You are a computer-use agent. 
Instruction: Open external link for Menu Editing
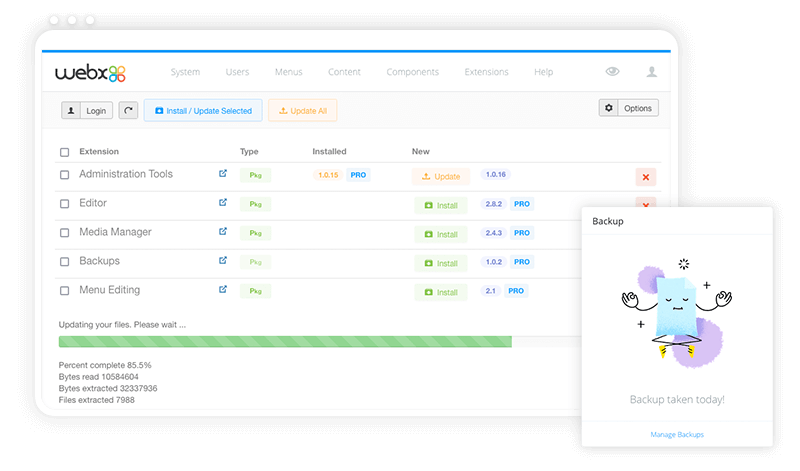click(x=223, y=290)
